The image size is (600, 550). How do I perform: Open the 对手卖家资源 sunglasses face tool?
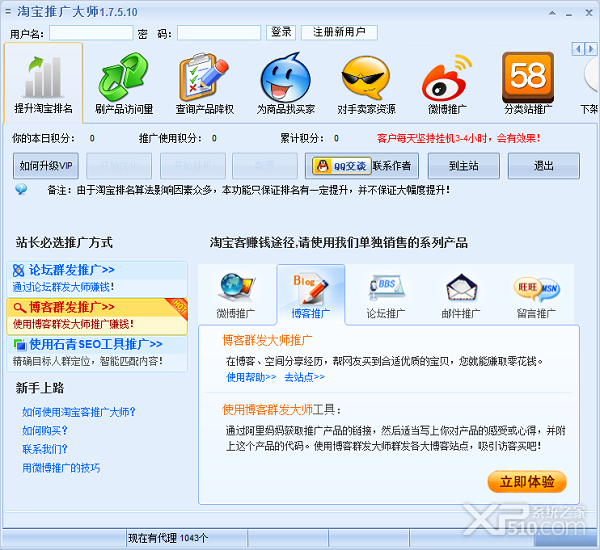(x=366, y=83)
